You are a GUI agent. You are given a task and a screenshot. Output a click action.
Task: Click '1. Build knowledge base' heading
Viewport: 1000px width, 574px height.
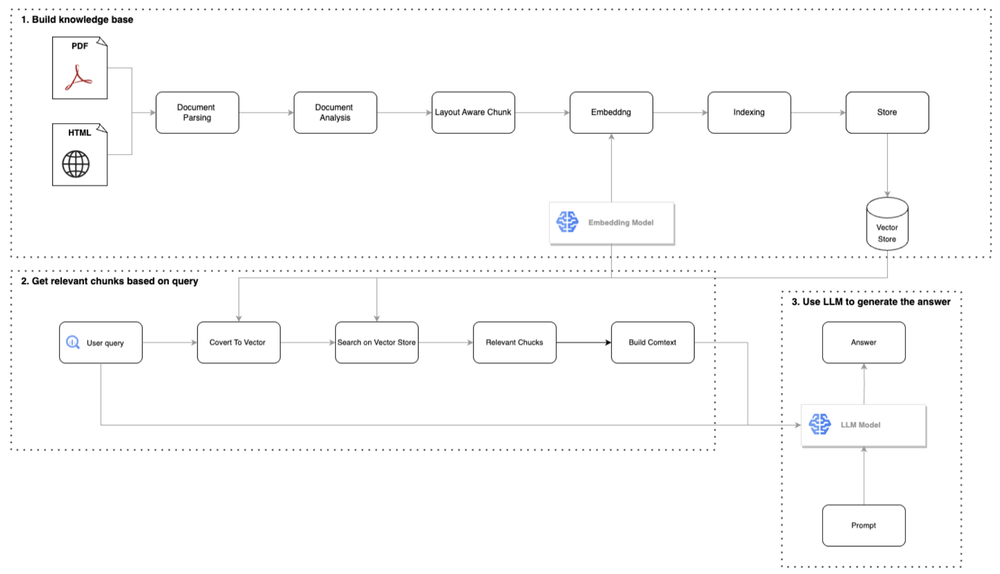pyautogui.click(x=77, y=20)
